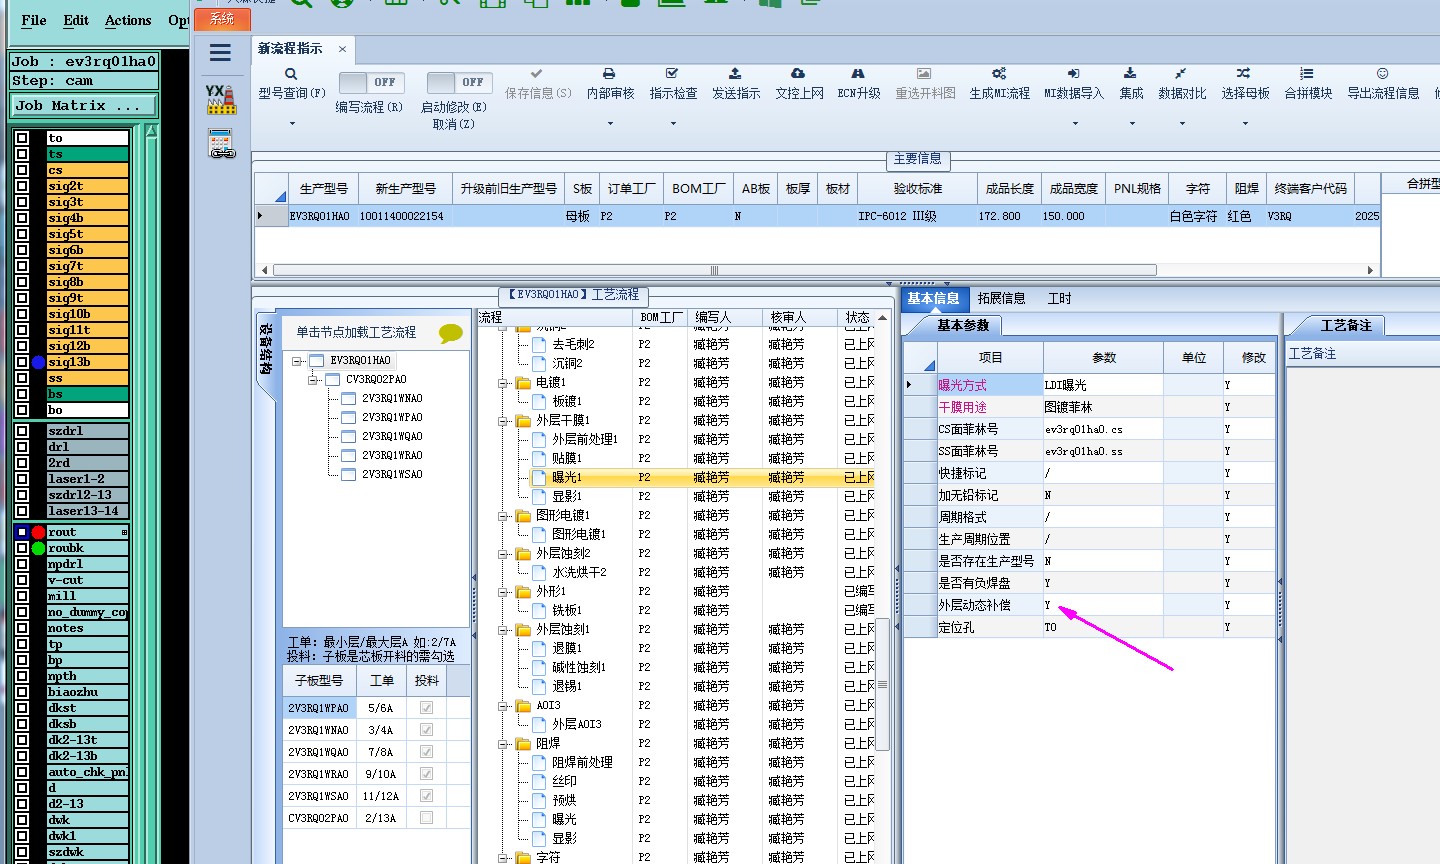1440x864 pixels.
Task: Open the dropdown arrow under MI数据导入
Action: pos(1075,124)
